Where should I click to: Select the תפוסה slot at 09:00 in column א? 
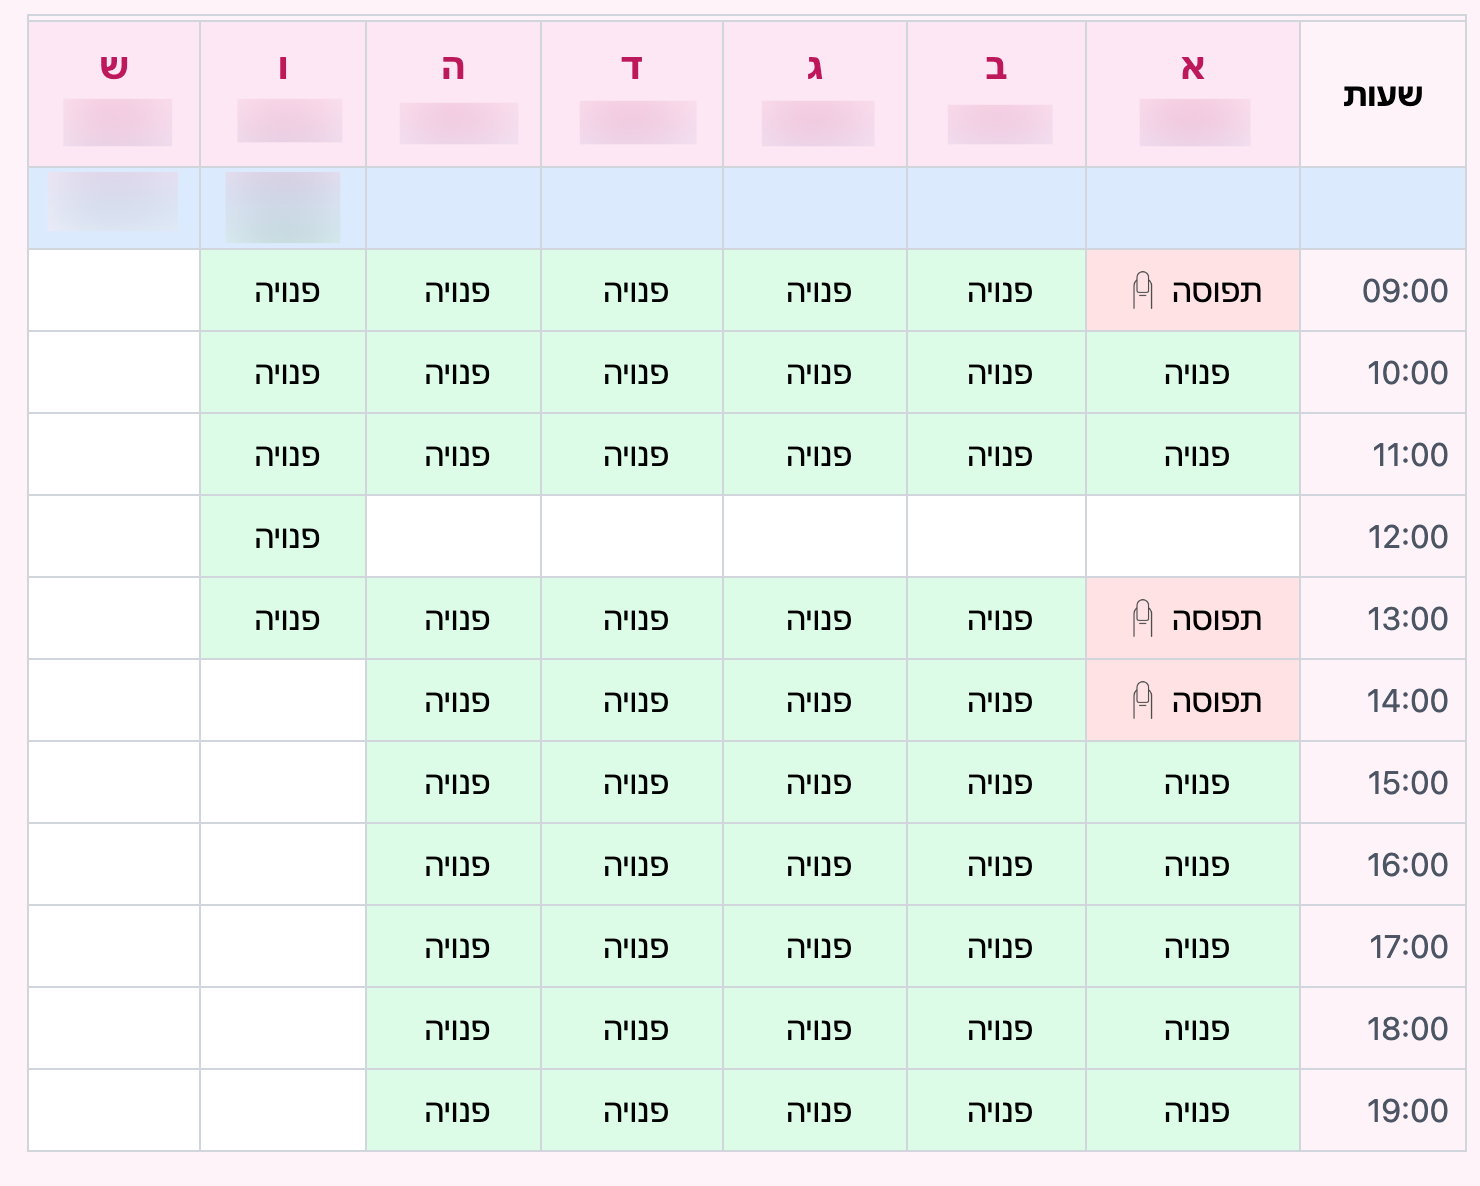(x=1193, y=290)
